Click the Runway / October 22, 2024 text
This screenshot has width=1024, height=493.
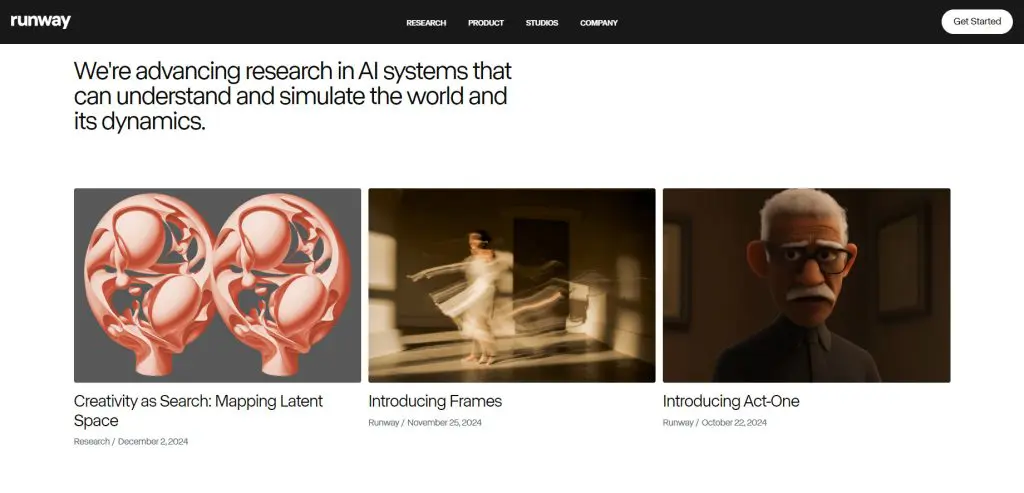(715, 422)
